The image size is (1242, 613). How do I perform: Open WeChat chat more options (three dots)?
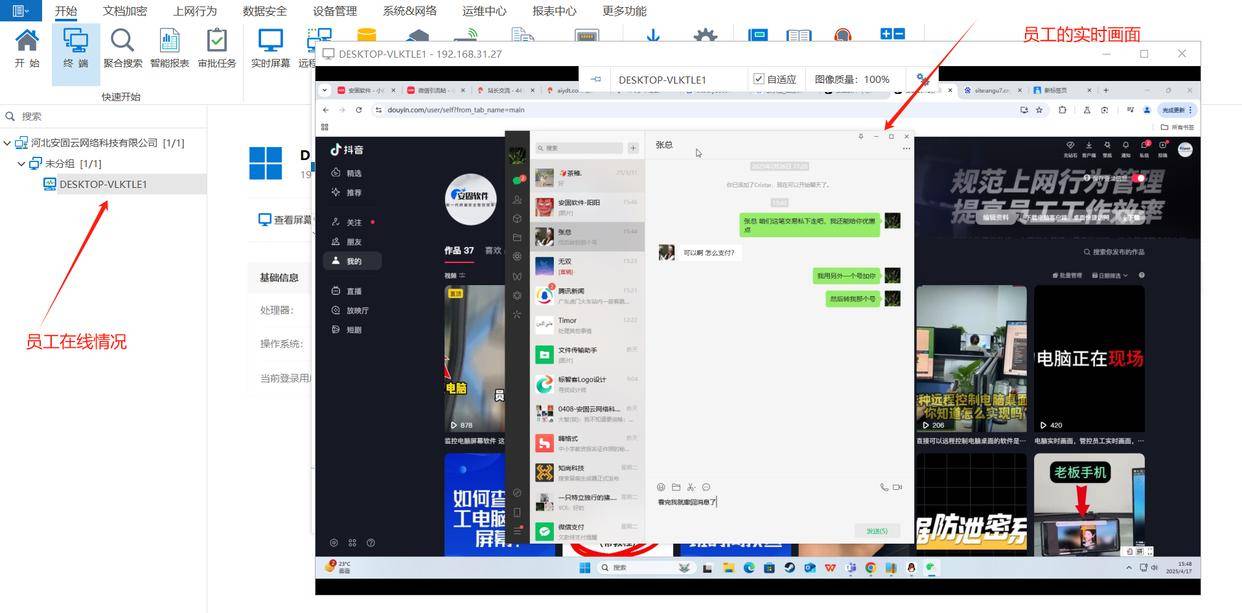[906, 148]
